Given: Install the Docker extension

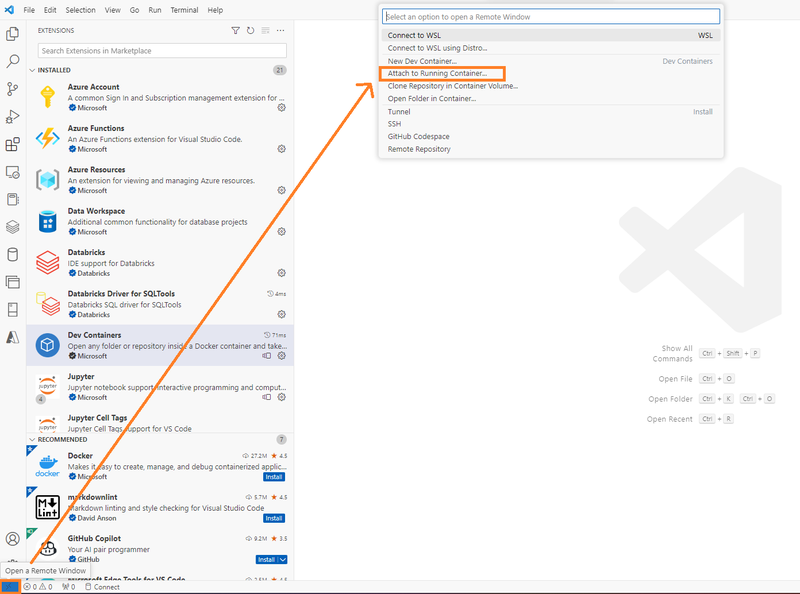Looking at the screenshot, I should [x=274, y=477].
